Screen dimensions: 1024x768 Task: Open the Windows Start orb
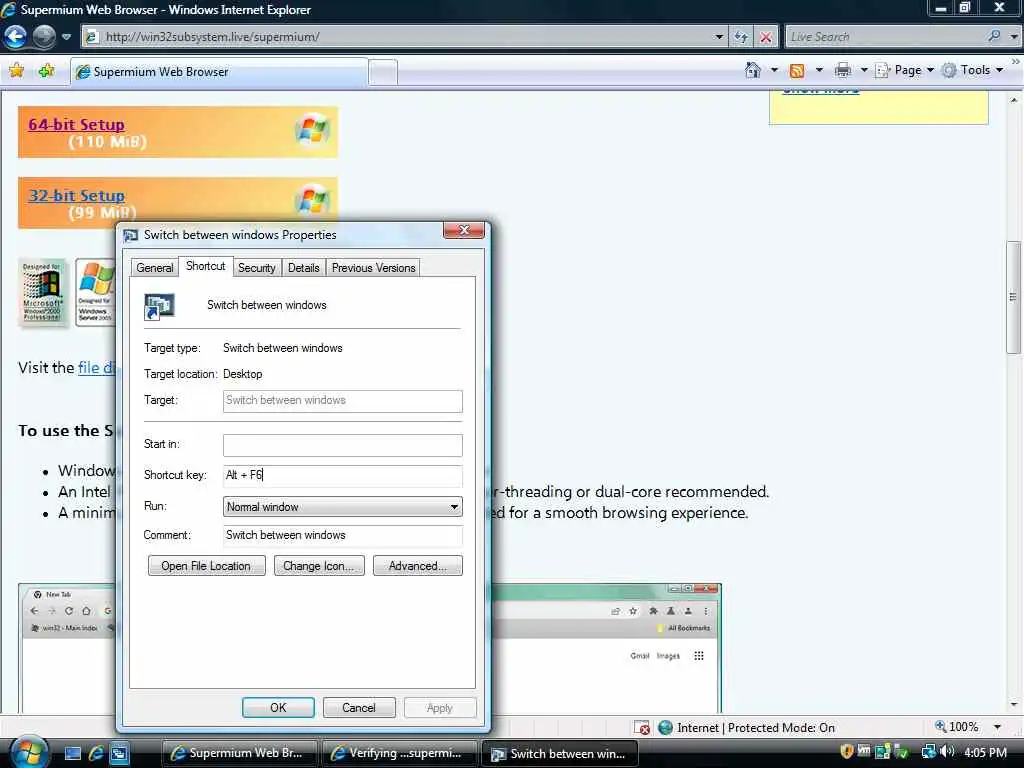29,752
